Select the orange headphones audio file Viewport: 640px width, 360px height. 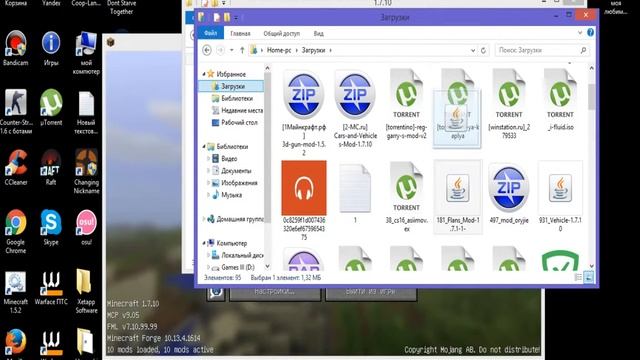pos(304,201)
